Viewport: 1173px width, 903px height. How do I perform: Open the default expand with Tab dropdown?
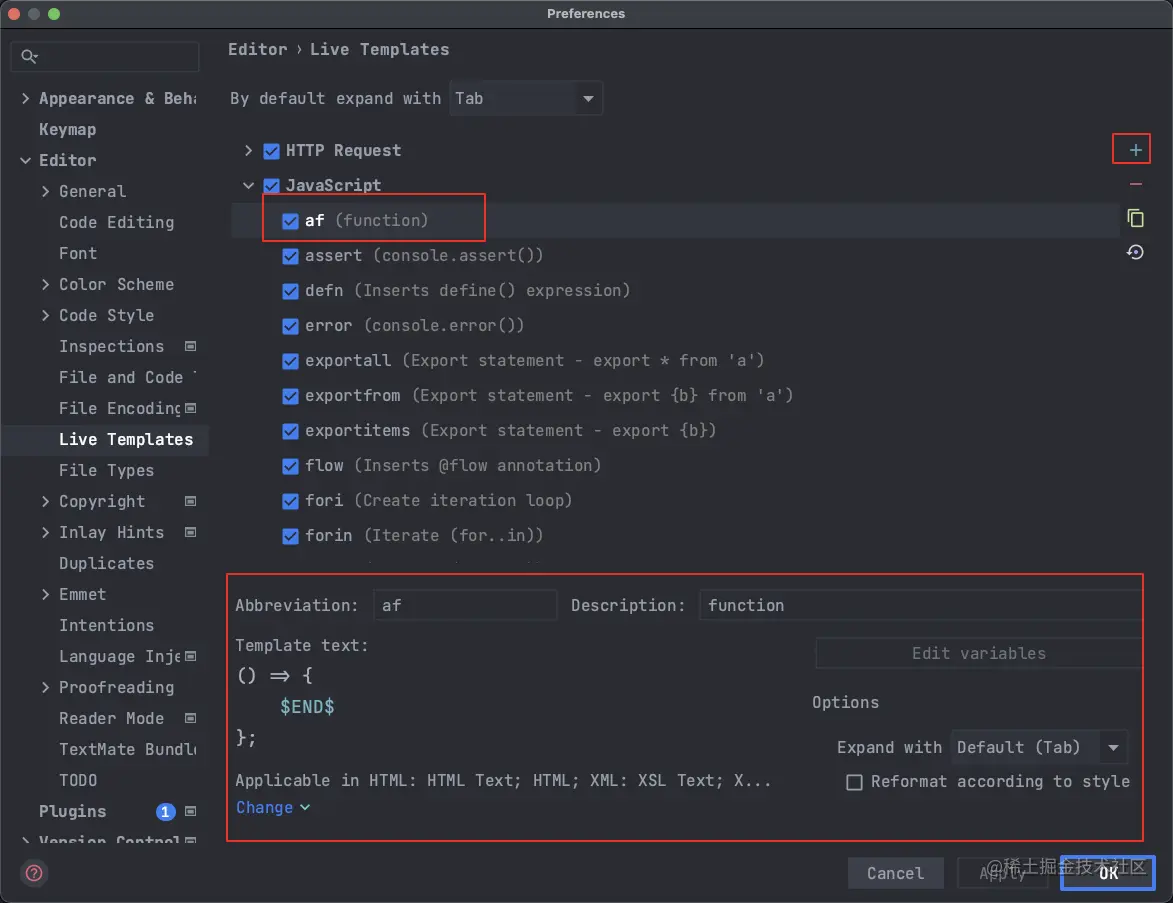526,98
